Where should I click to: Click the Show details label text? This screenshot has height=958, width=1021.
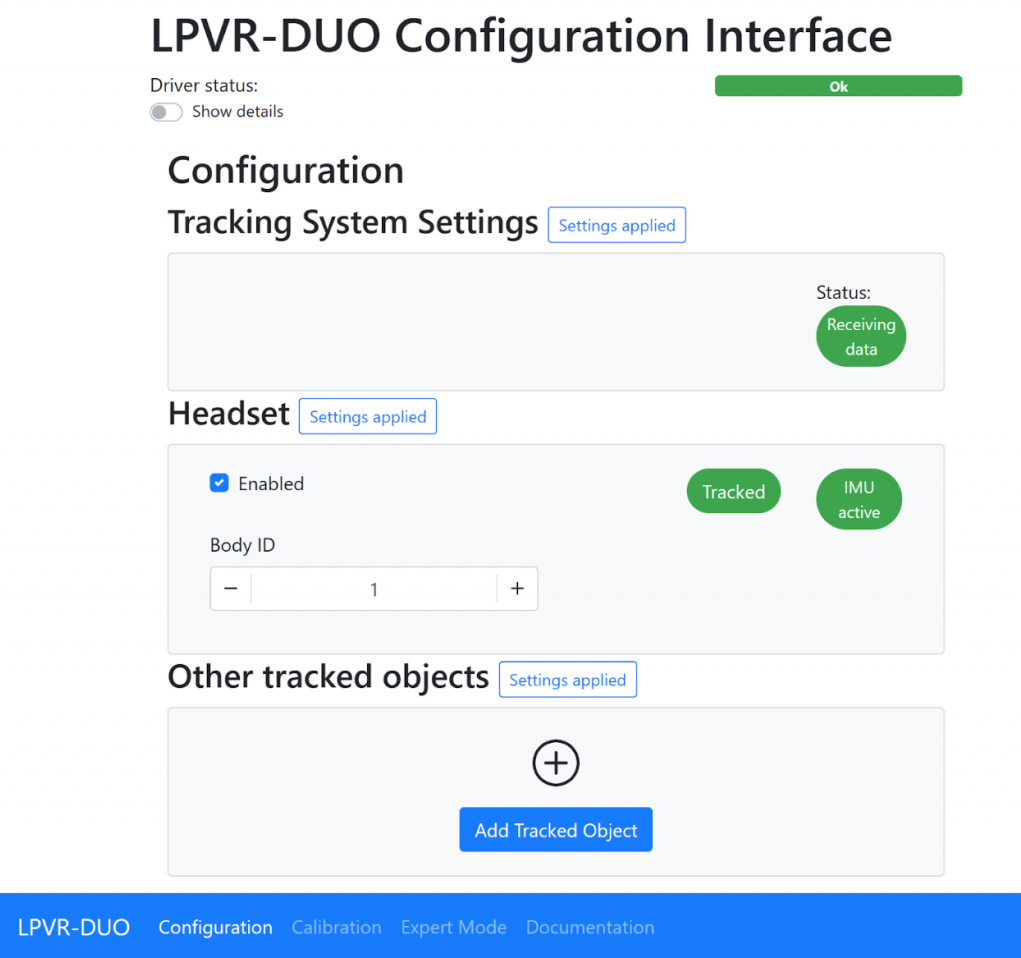(x=238, y=112)
